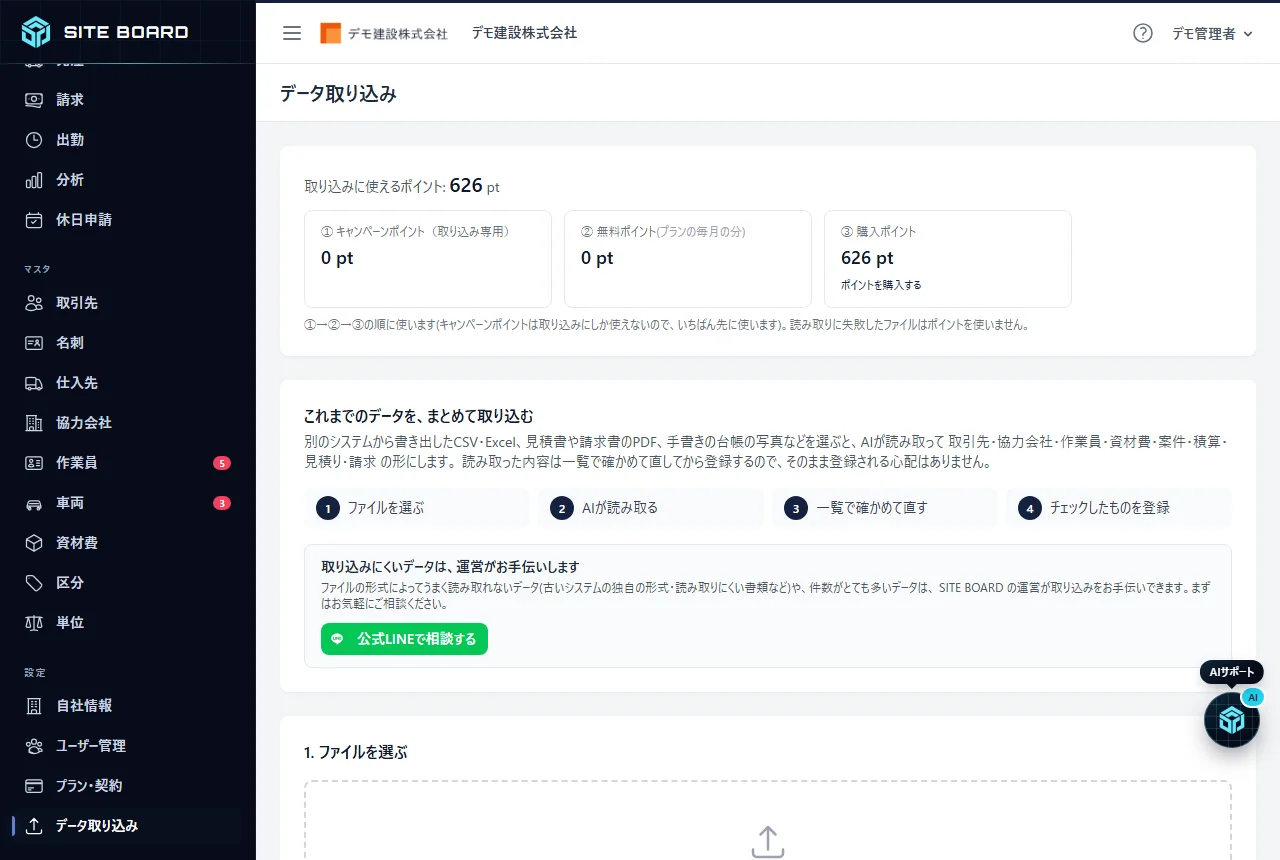This screenshot has width=1280, height=860.
Task: Open the プラン・契約 credit card icon
Action: click(x=35, y=786)
